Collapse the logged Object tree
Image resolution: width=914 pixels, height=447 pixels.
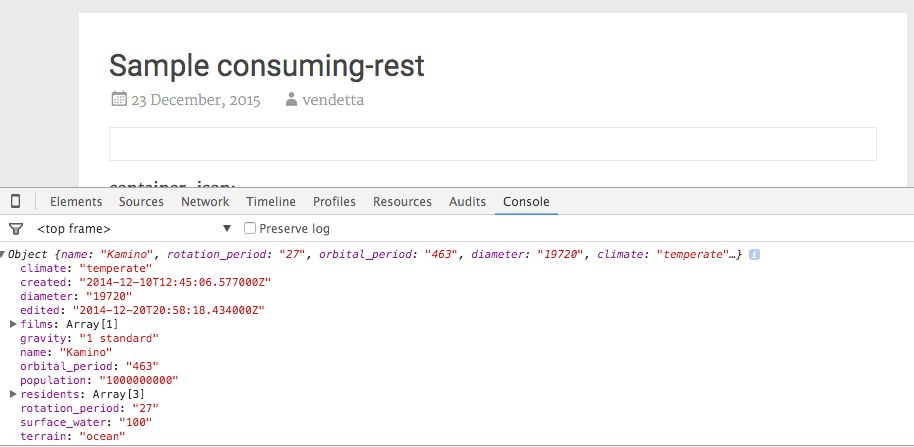[4, 255]
